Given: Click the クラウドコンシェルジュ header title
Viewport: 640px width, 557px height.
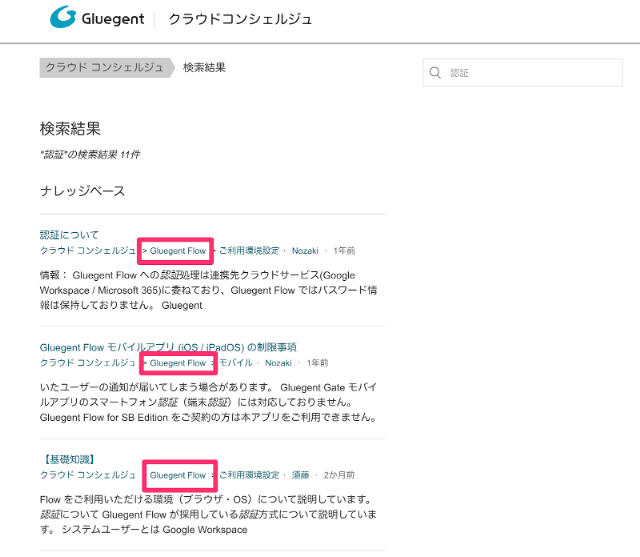Looking at the screenshot, I should click(240, 19).
